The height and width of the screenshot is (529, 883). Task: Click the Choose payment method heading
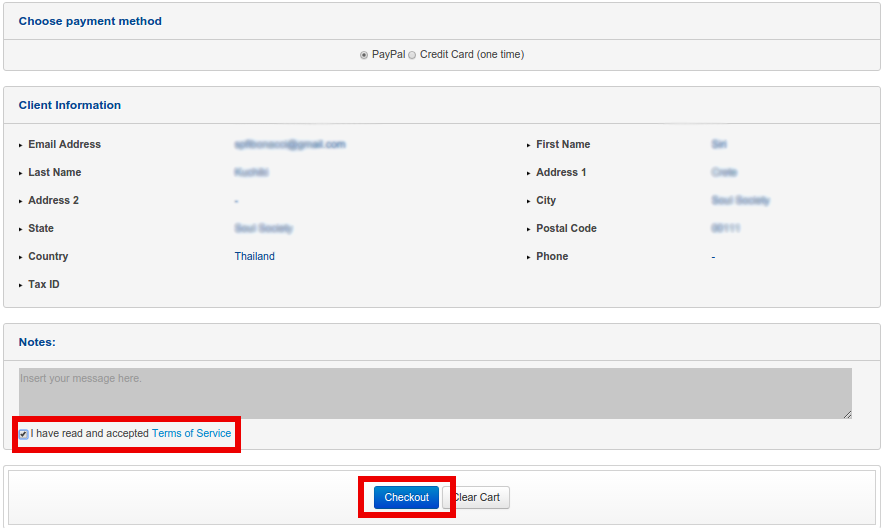coord(90,21)
